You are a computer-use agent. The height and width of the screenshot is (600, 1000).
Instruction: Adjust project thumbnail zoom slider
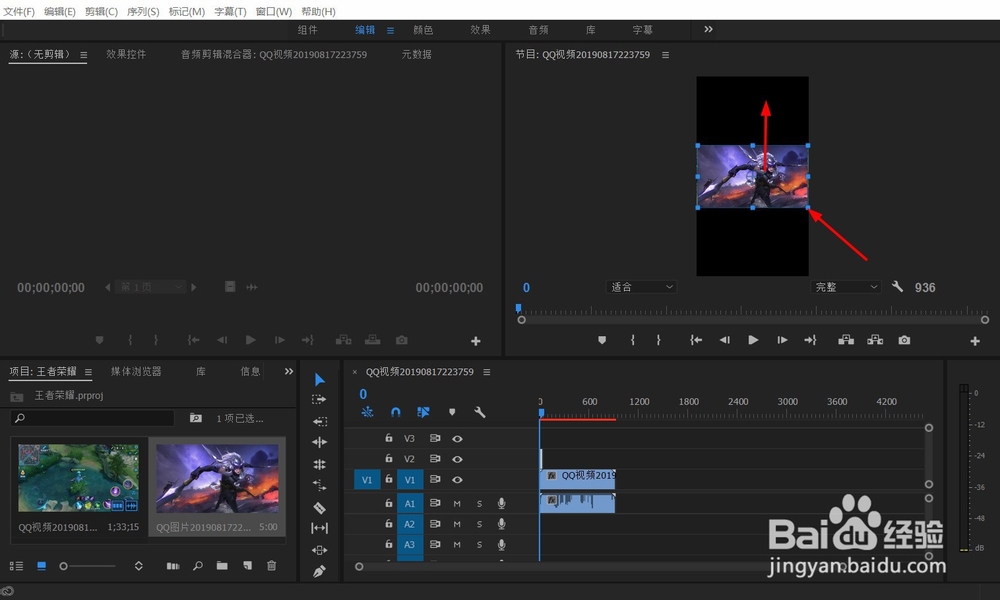coord(87,566)
